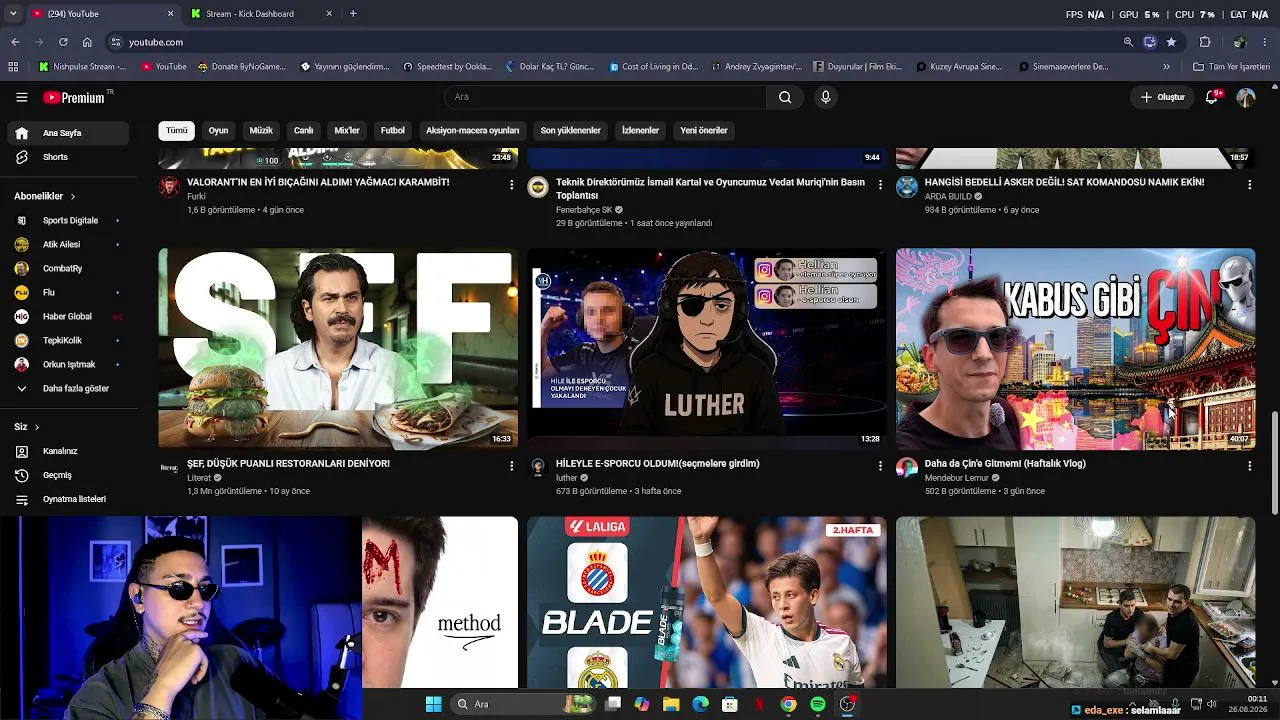The width and height of the screenshot is (1280, 720).
Task: Open the Literat channel avatar
Action: [169, 468]
